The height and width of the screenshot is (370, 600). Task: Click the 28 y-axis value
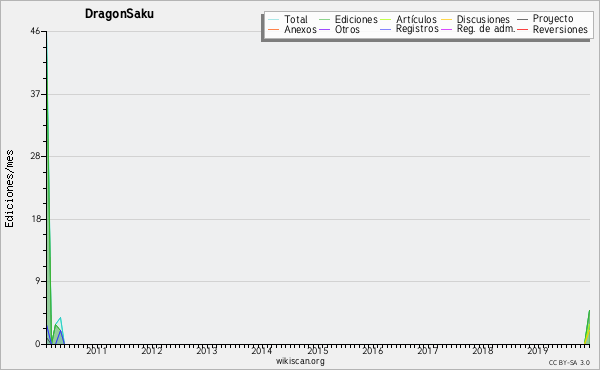tap(35, 156)
